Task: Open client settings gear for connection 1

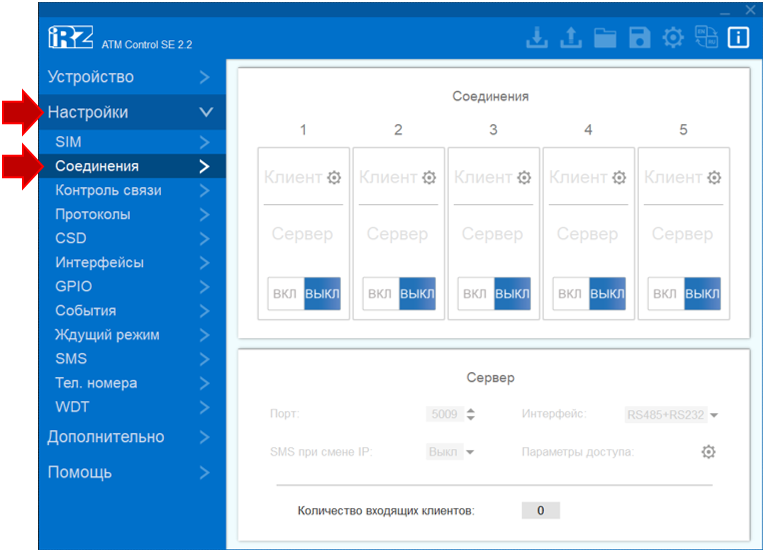Action: pyautogui.click(x=334, y=177)
